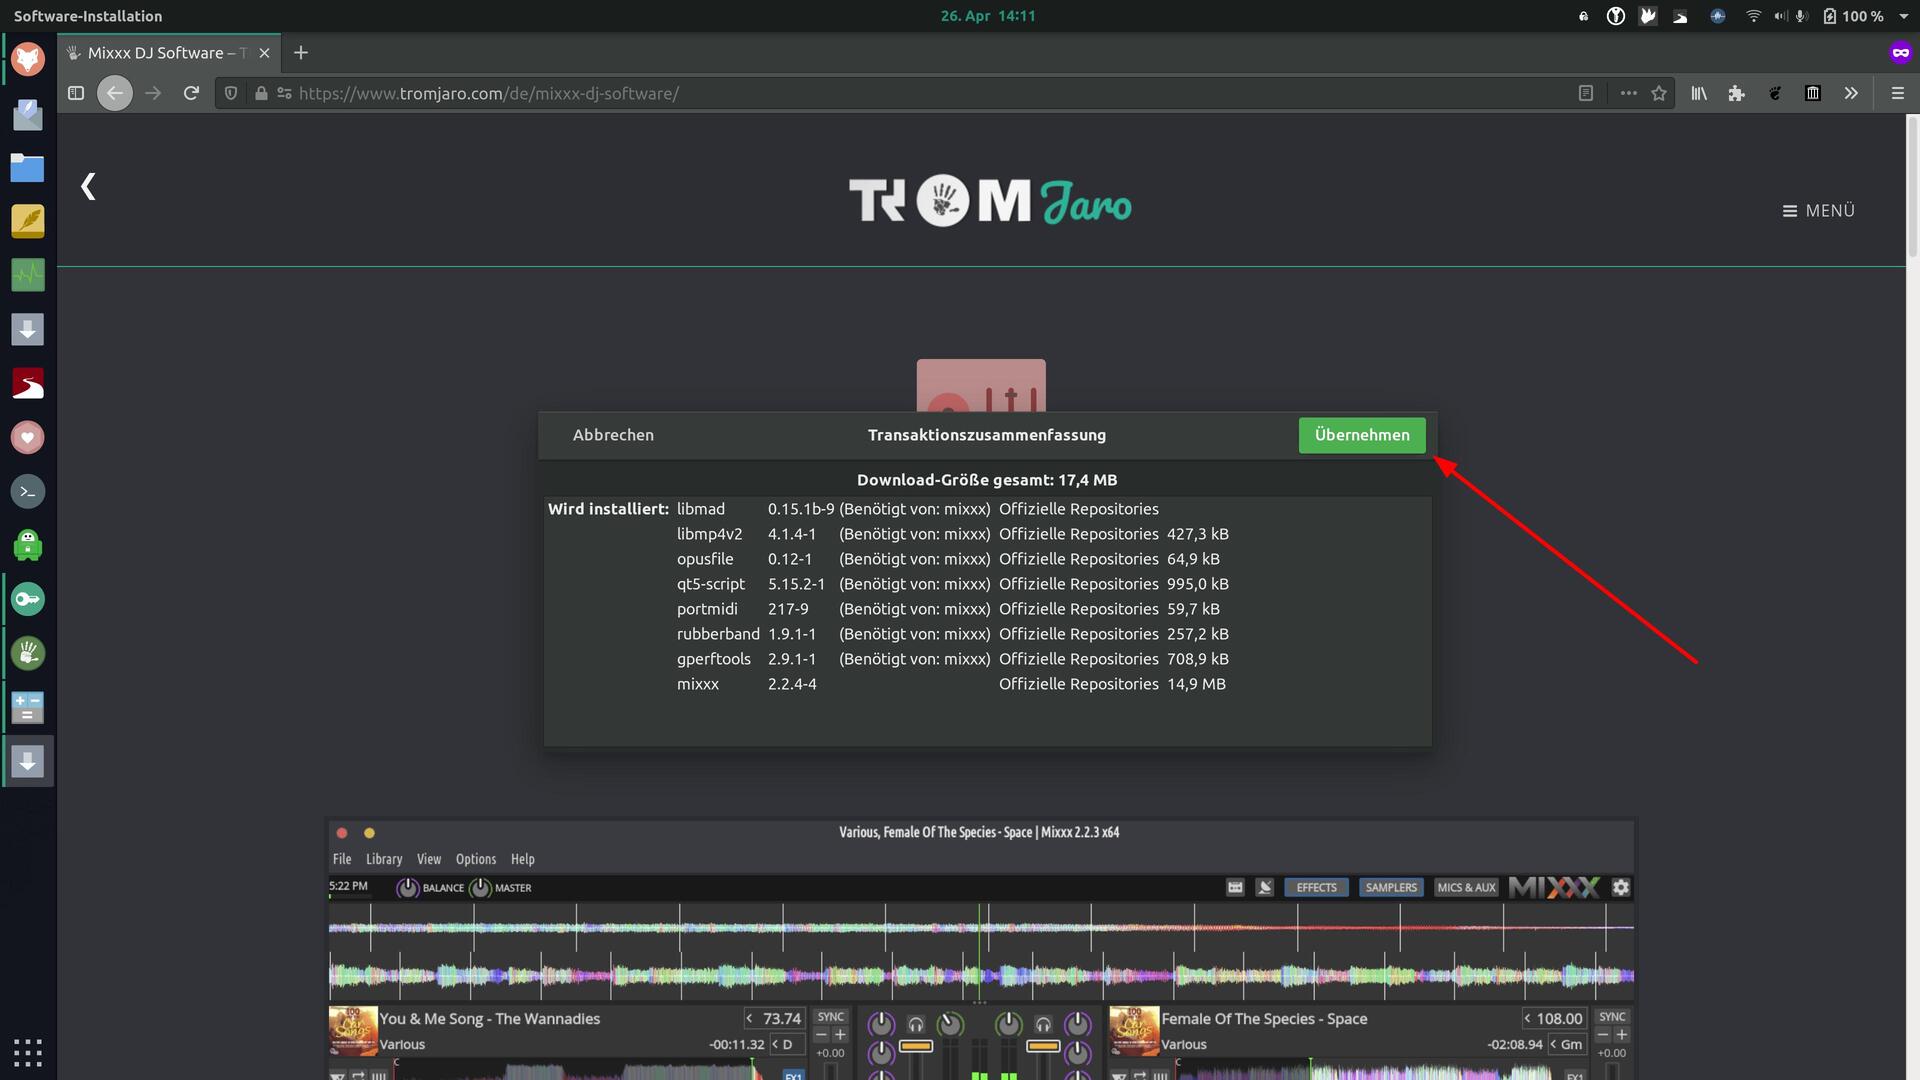Open the extensions puzzle icon
Screen dimensions: 1920x1080
1736,93
